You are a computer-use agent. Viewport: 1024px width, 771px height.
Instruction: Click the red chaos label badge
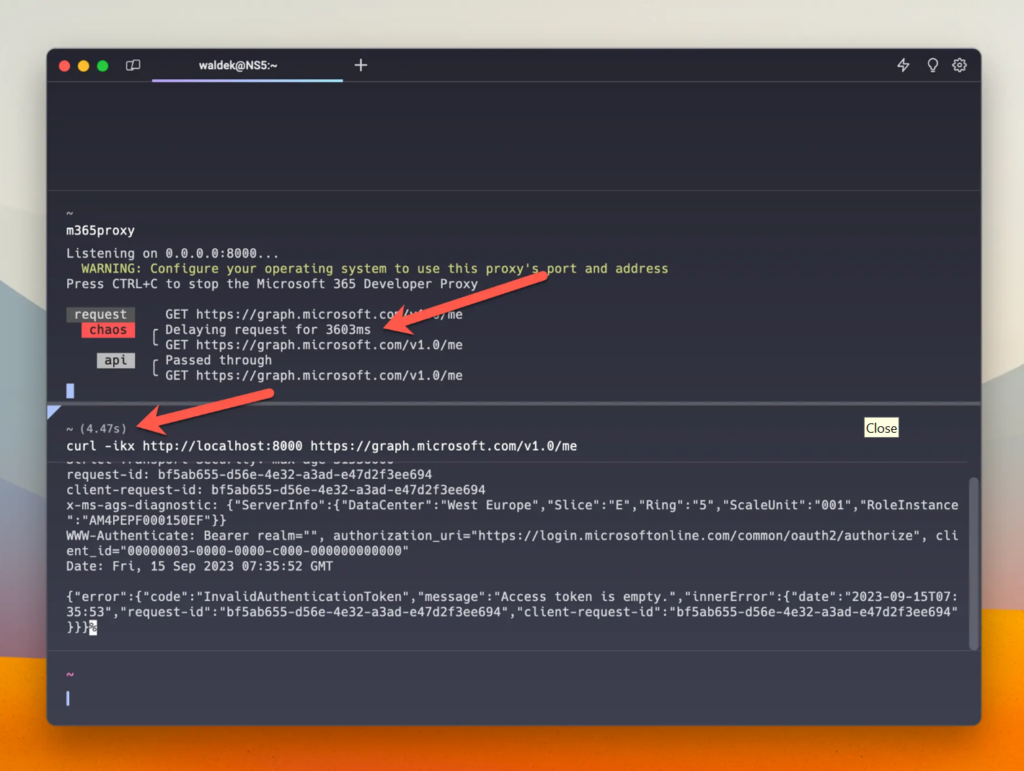tap(108, 330)
